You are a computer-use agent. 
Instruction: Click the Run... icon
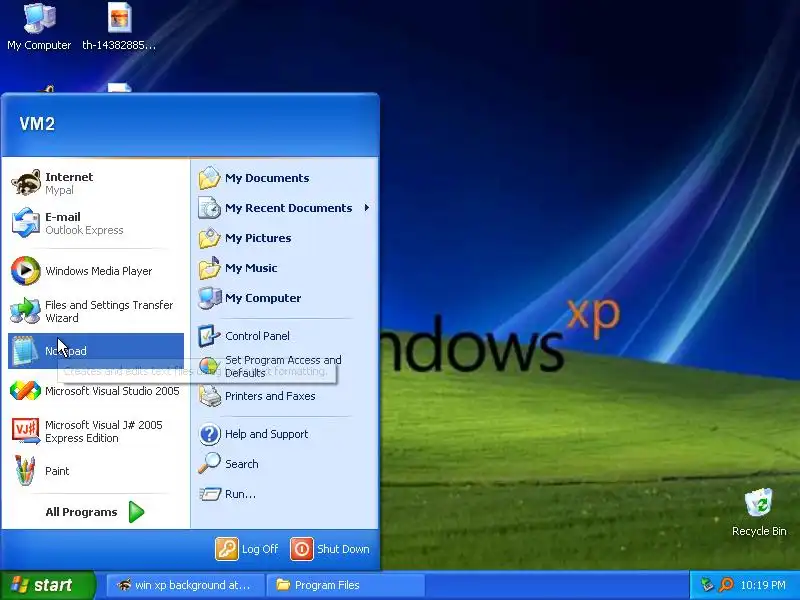tap(209, 494)
